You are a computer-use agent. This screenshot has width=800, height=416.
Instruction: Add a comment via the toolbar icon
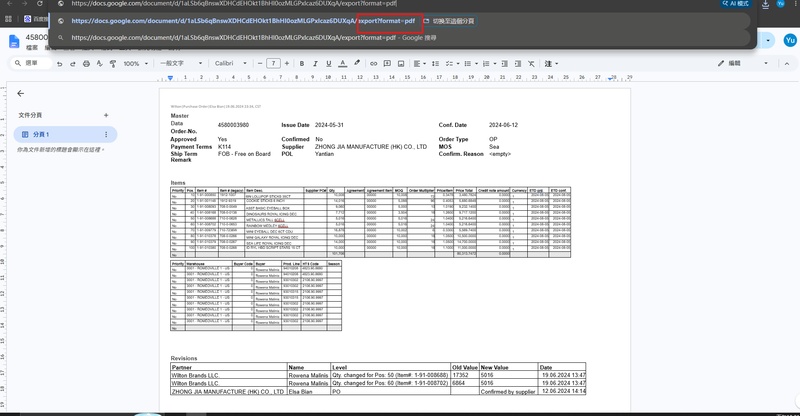tap(387, 63)
